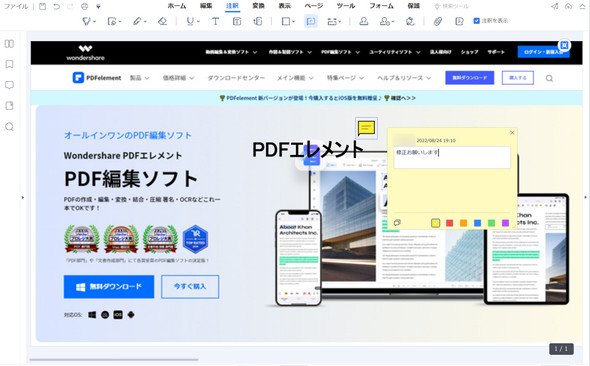Switch to the 変換 tab
The width and height of the screenshot is (590, 366).
(259, 6)
